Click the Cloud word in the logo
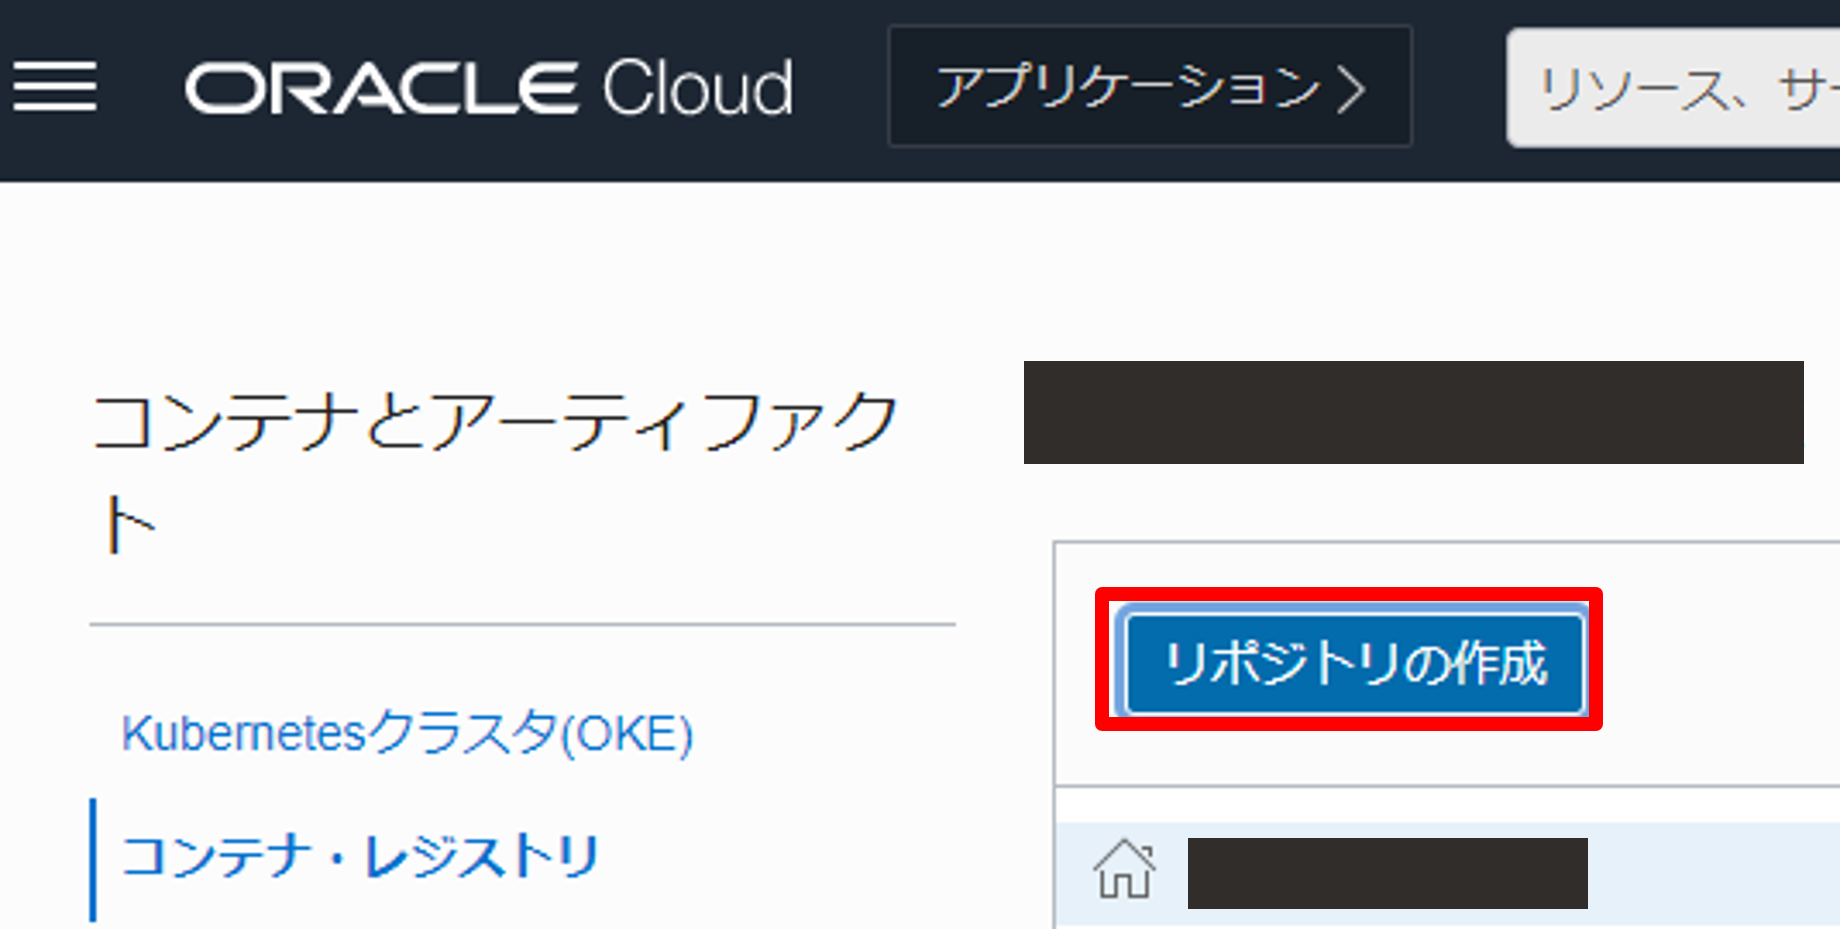Screen dimensions: 1840x929 (x=697, y=88)
